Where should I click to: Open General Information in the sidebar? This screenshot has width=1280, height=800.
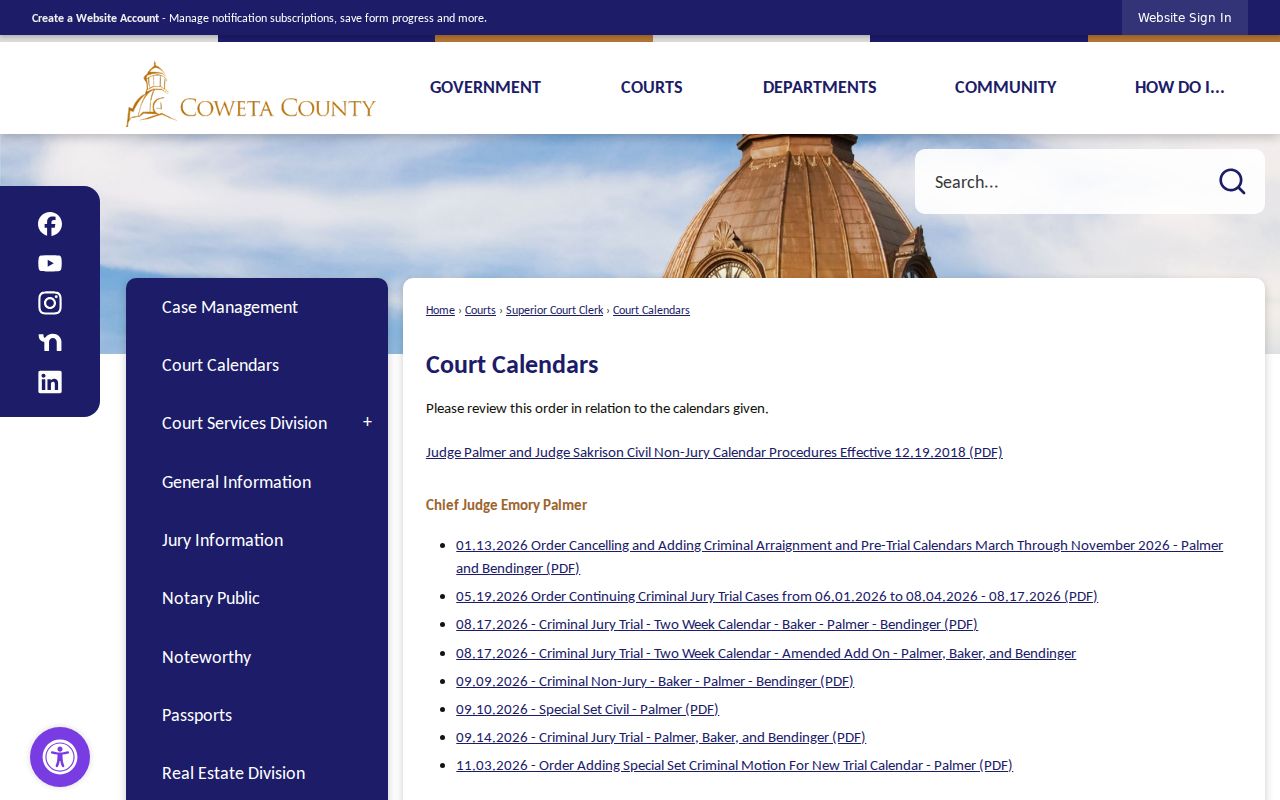coord(236,482)
